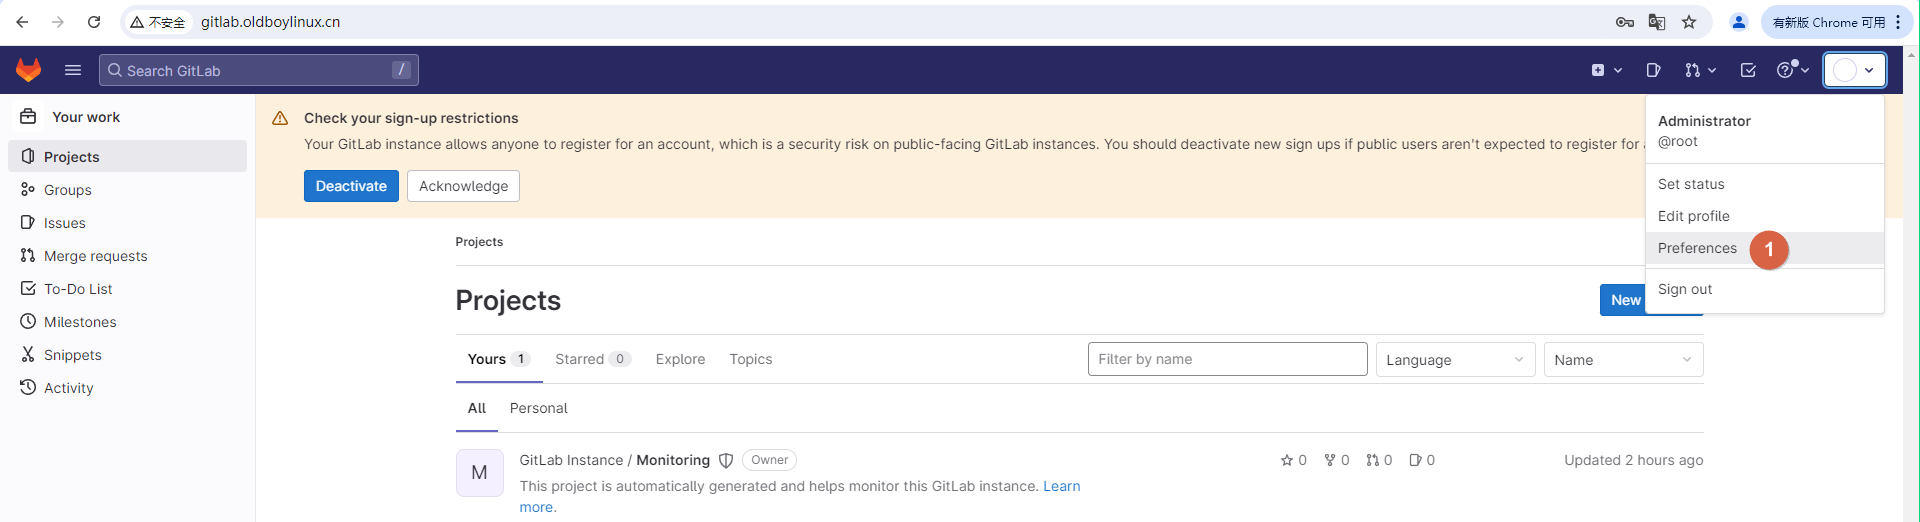Open Issues in the left sidebar
This screenshot has height=522, width=1920.
(x=127, y=222)
